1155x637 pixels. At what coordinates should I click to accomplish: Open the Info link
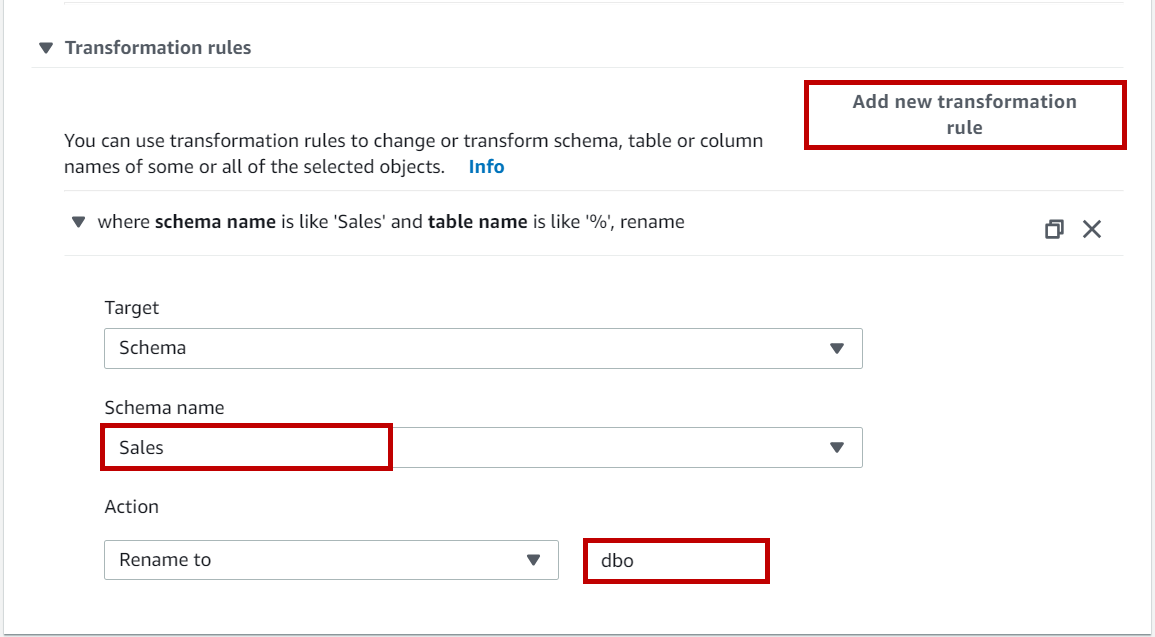pyautogui.click(x=486, y=167)
